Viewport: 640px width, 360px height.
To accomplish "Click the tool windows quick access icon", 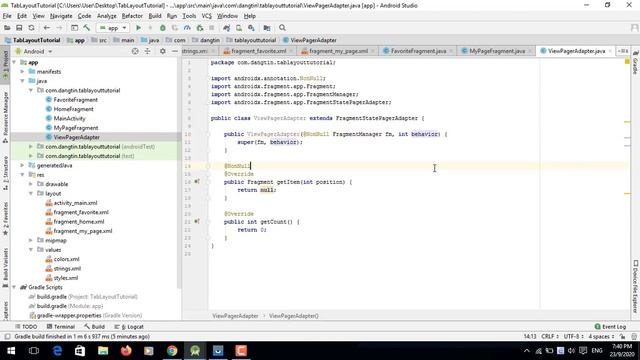I will pyautogui.click(x=7, y=337).
